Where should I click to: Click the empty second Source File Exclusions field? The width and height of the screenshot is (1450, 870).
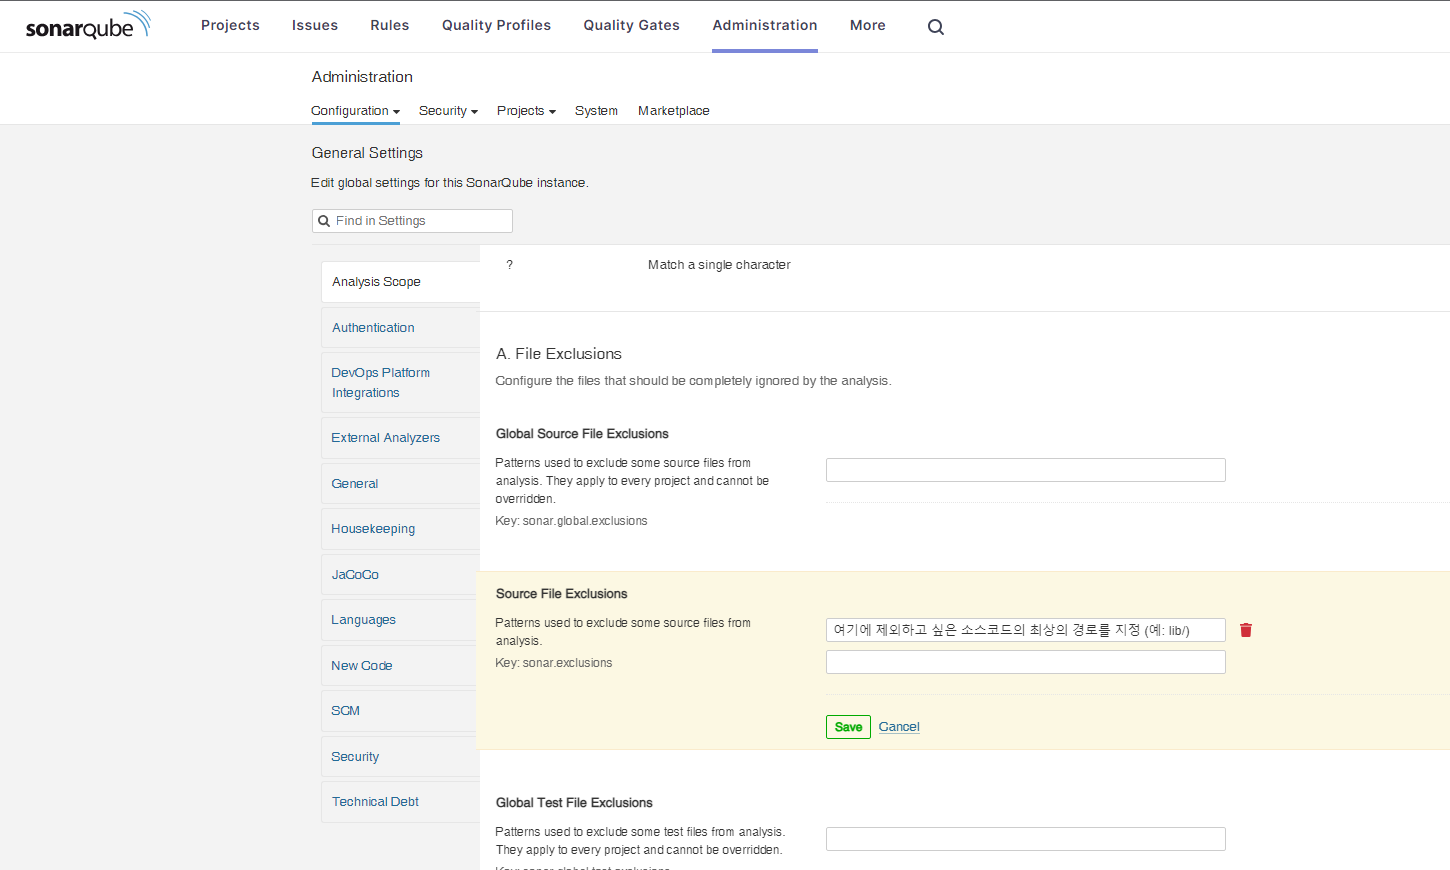pyautogui.click(x=1026, y=662)
